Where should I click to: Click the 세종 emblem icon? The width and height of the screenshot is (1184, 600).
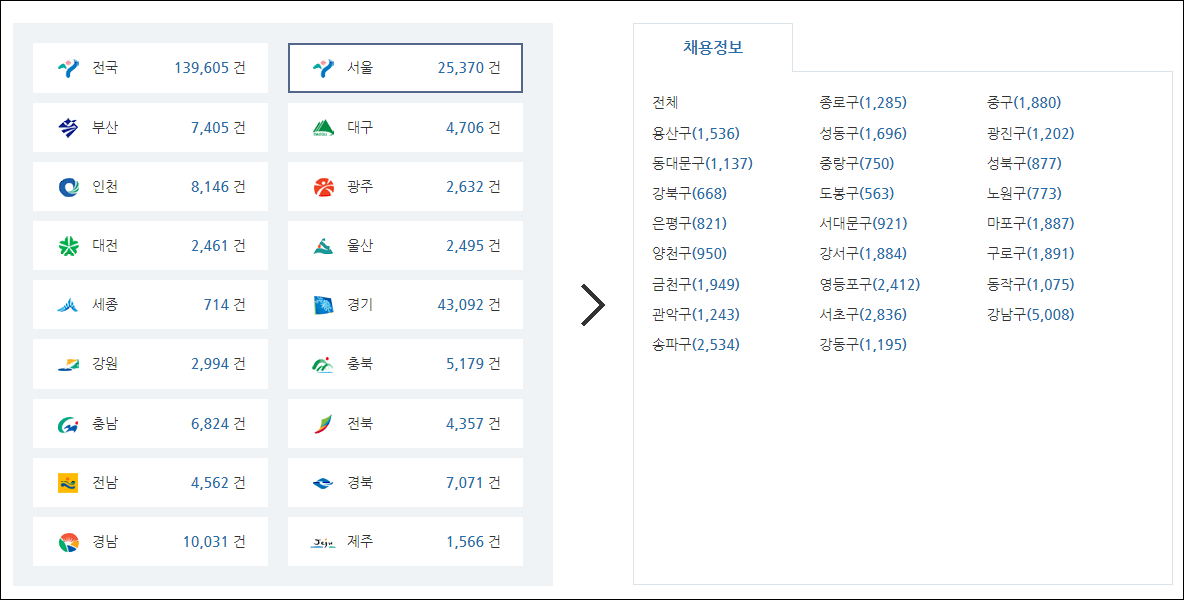tap(68, 305)
